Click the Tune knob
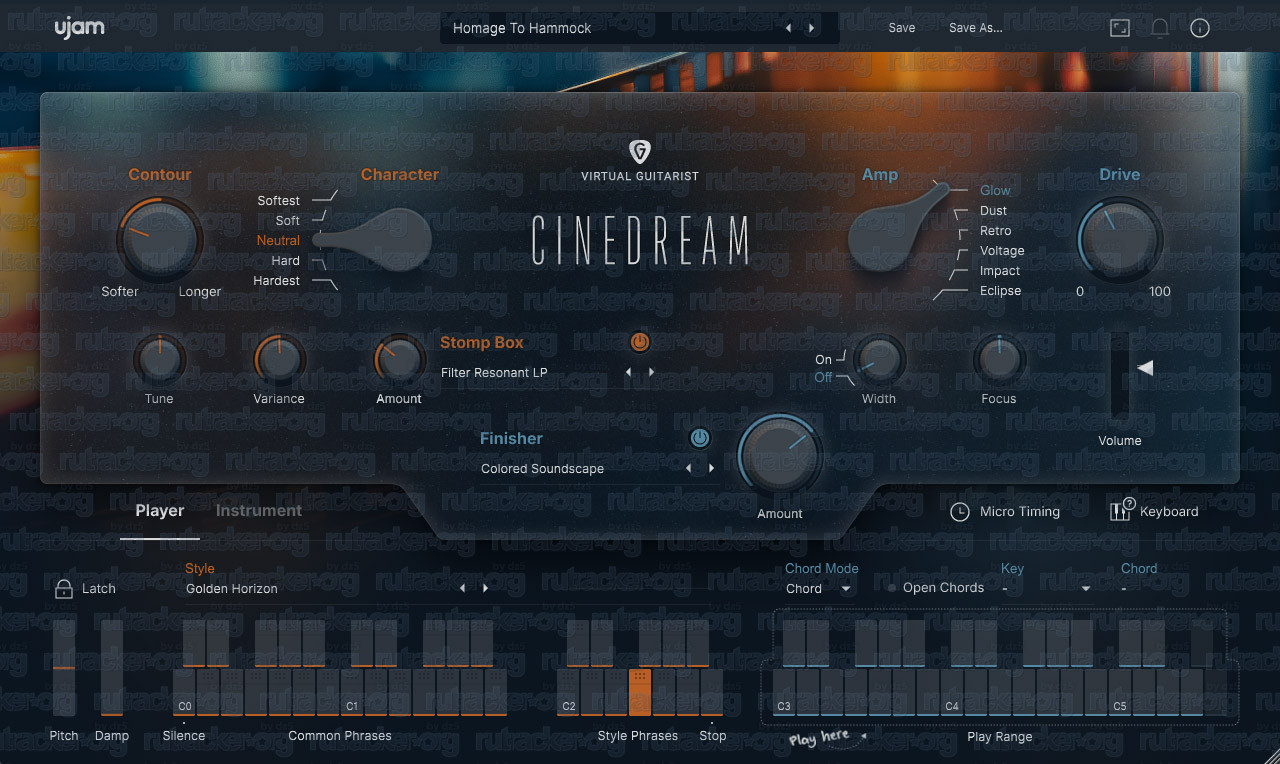The height and width of the screenshot is (764, 1280). click(159, 359)
